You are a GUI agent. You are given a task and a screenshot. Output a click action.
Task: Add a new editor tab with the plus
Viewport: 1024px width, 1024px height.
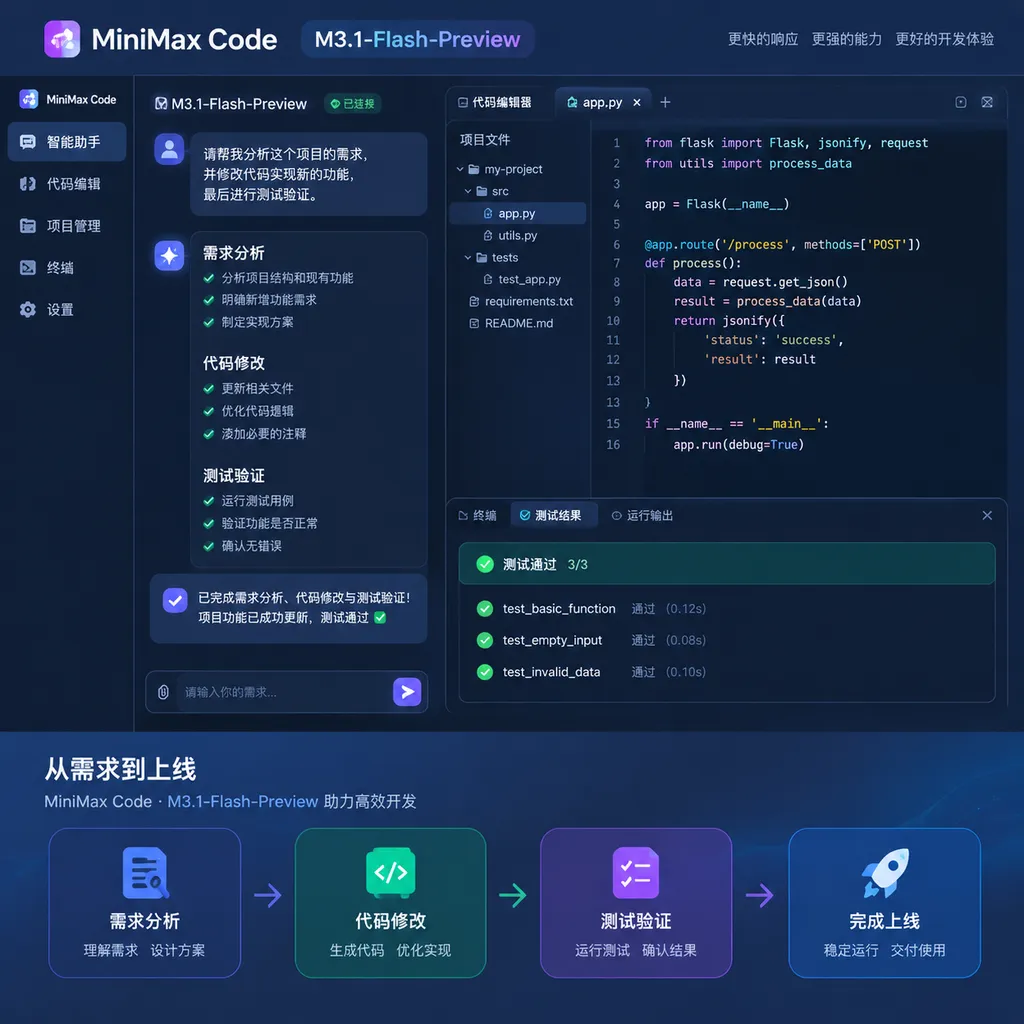tap(665, 103)
